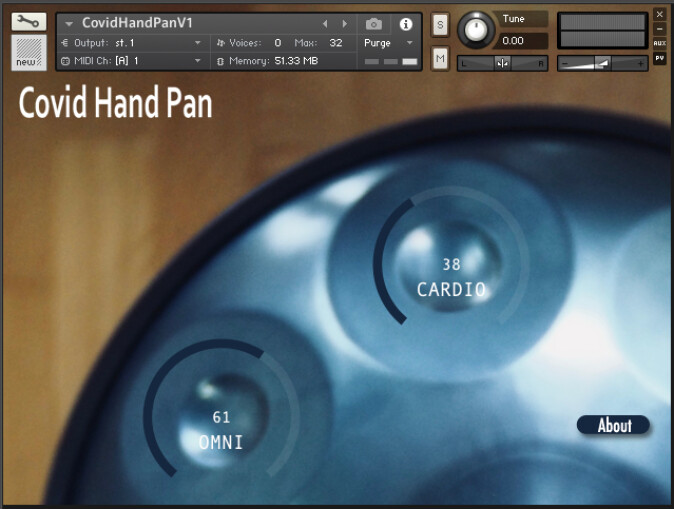Open the Purge menu
Viewport: 674px width, 509px height.
point(388,43)
